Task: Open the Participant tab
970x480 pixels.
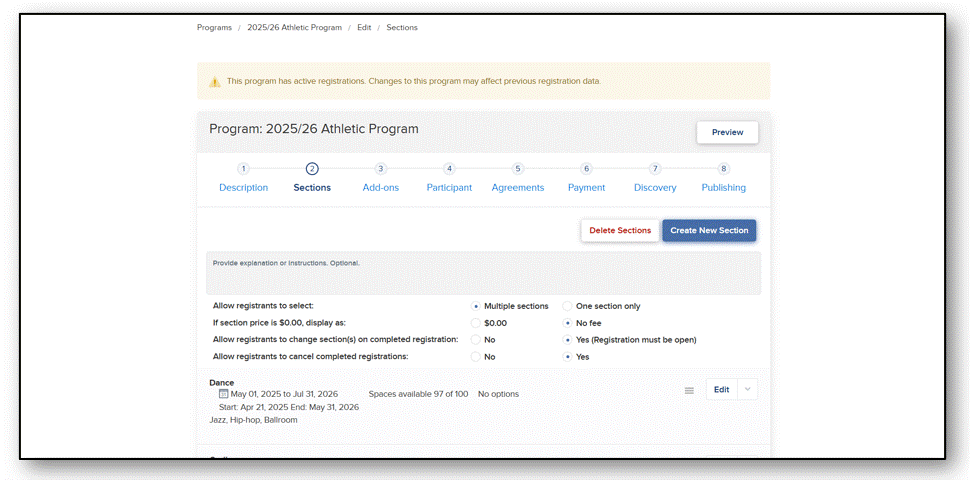Action: point(450,187)
